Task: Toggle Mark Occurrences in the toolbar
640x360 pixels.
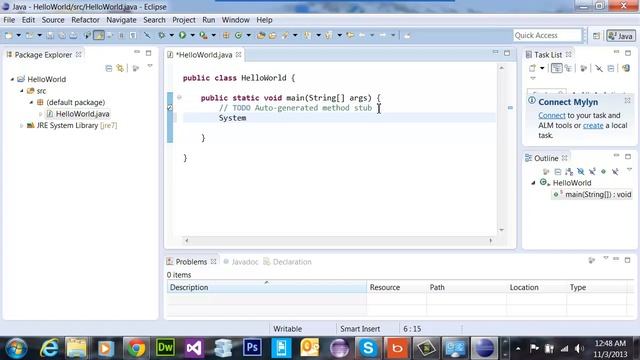Action: click(99, 36)
